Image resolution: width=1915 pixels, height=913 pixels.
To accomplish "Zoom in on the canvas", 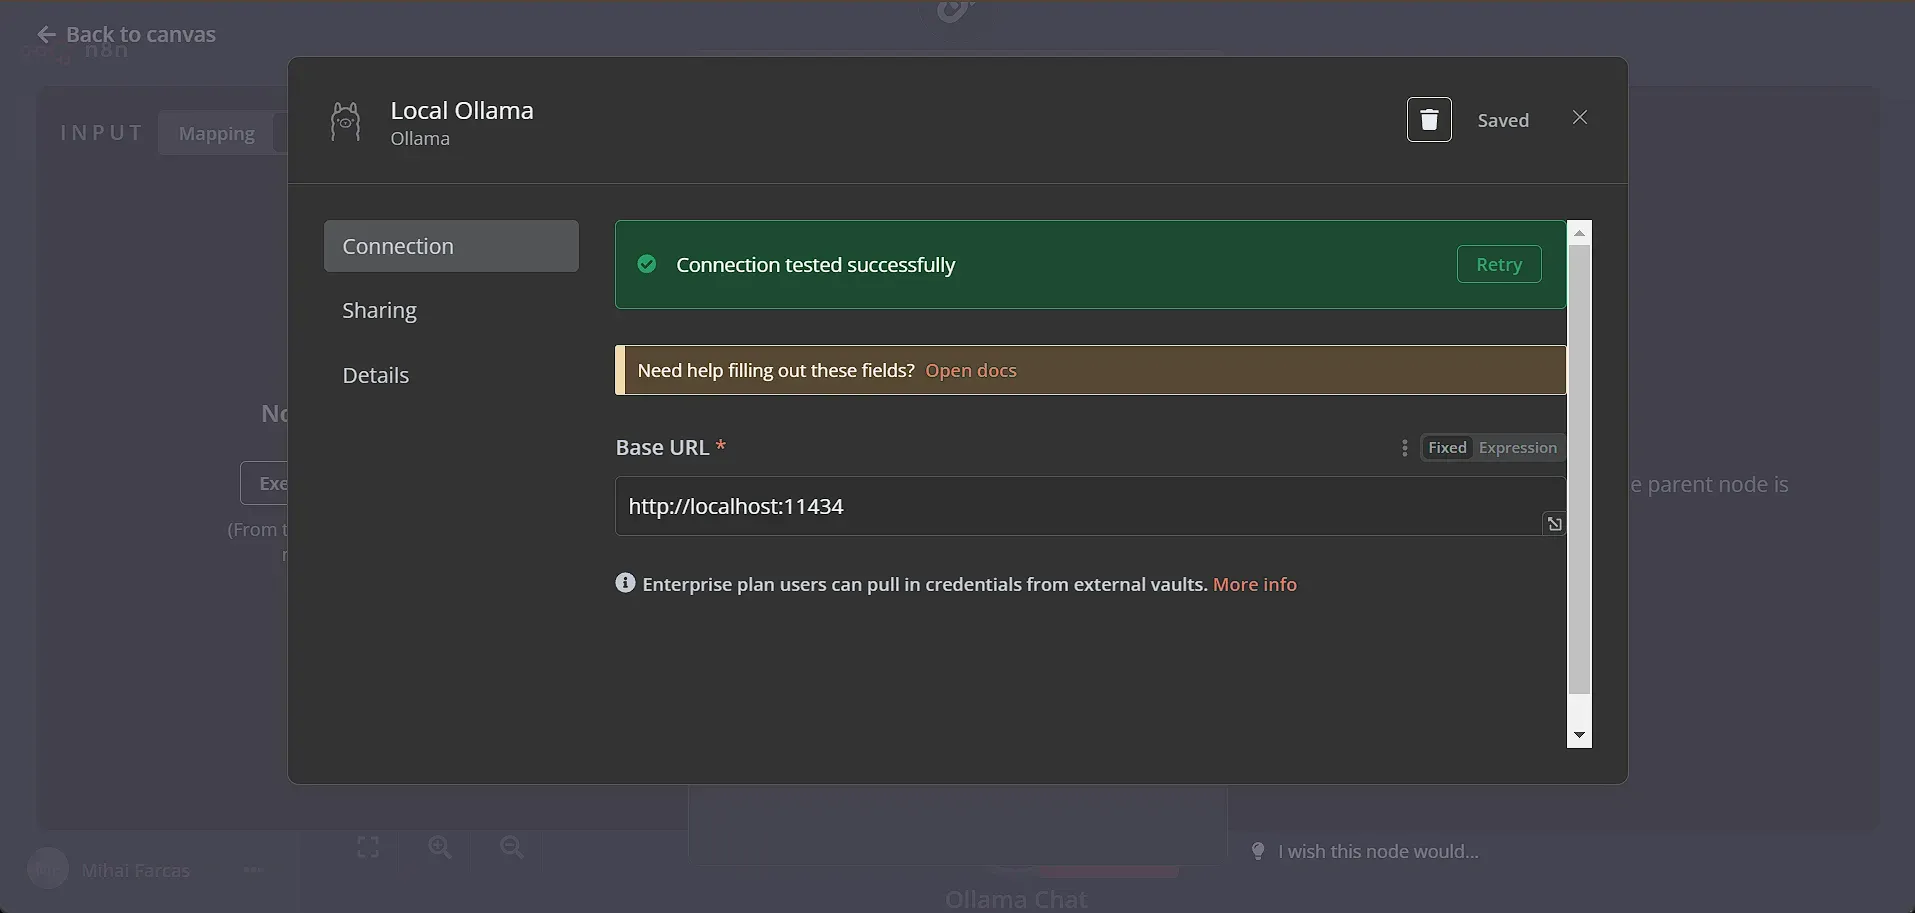I will click(438, 847).
